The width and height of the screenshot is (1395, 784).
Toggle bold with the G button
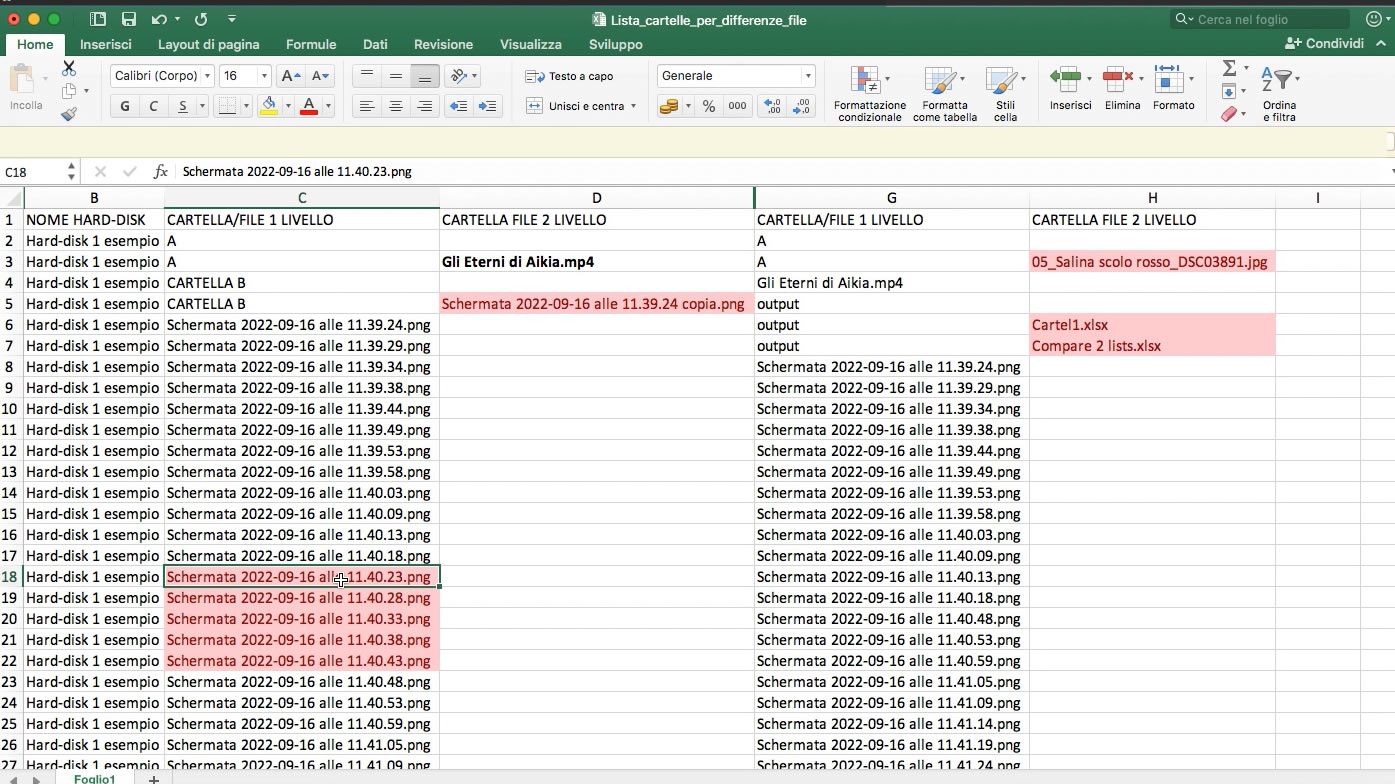[125, 106]
